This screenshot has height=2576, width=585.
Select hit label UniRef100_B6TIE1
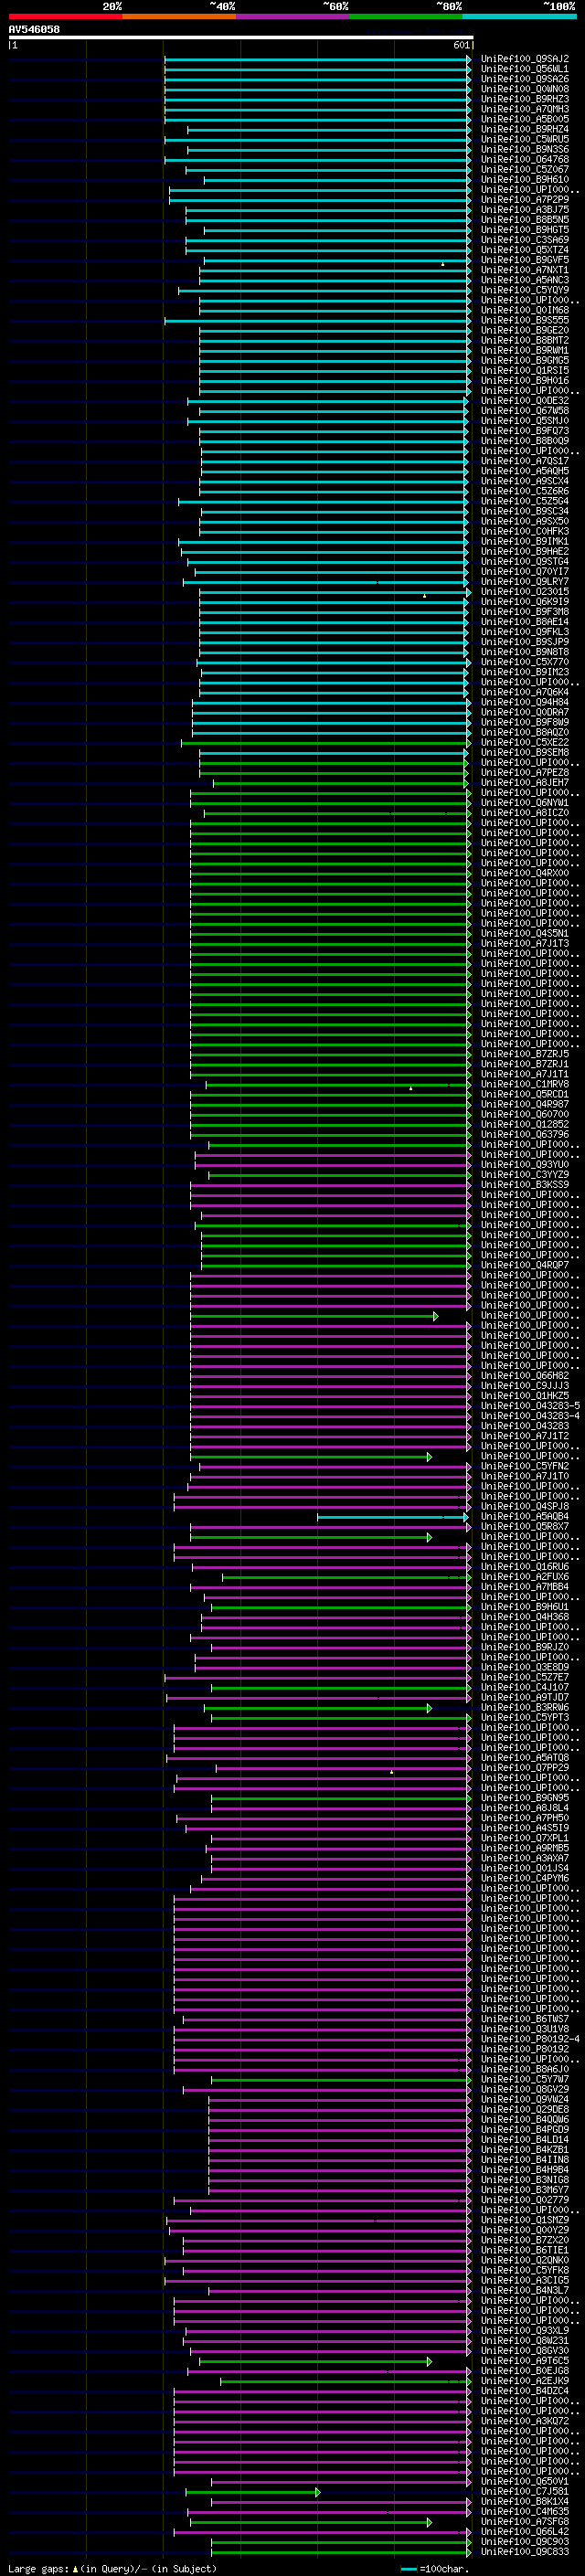525,2249
